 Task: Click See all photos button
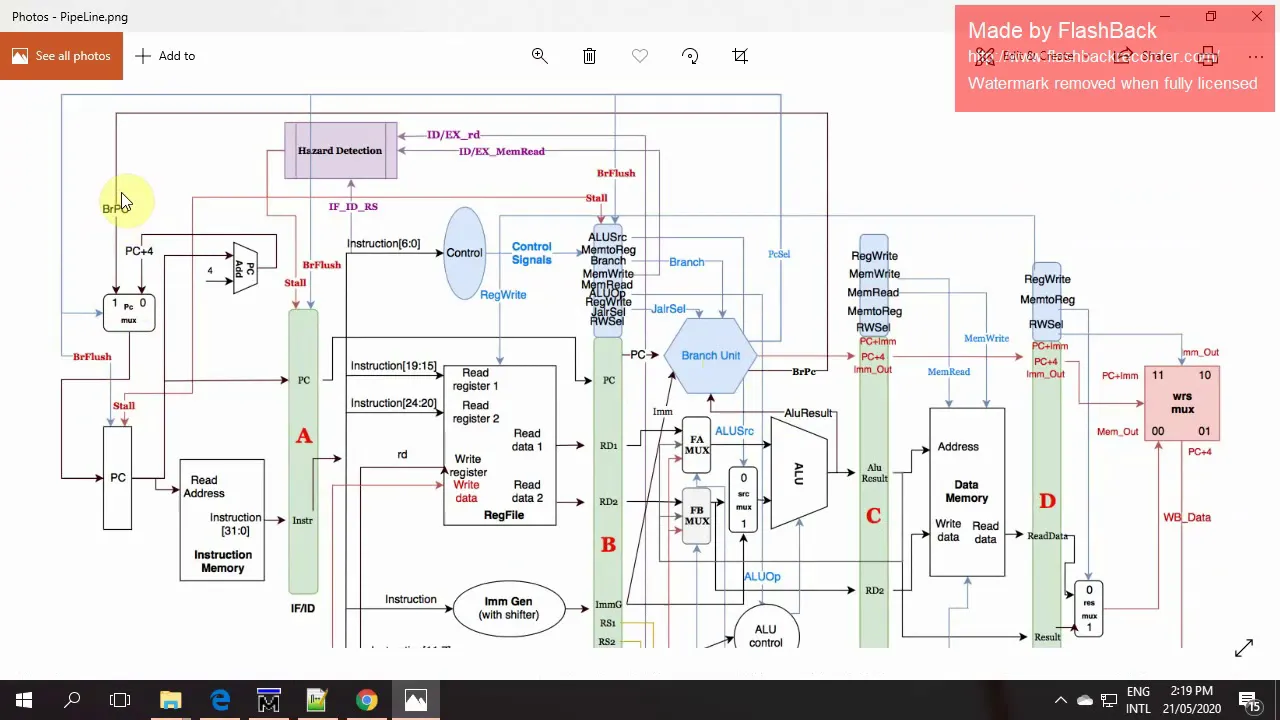click(61, 56)
